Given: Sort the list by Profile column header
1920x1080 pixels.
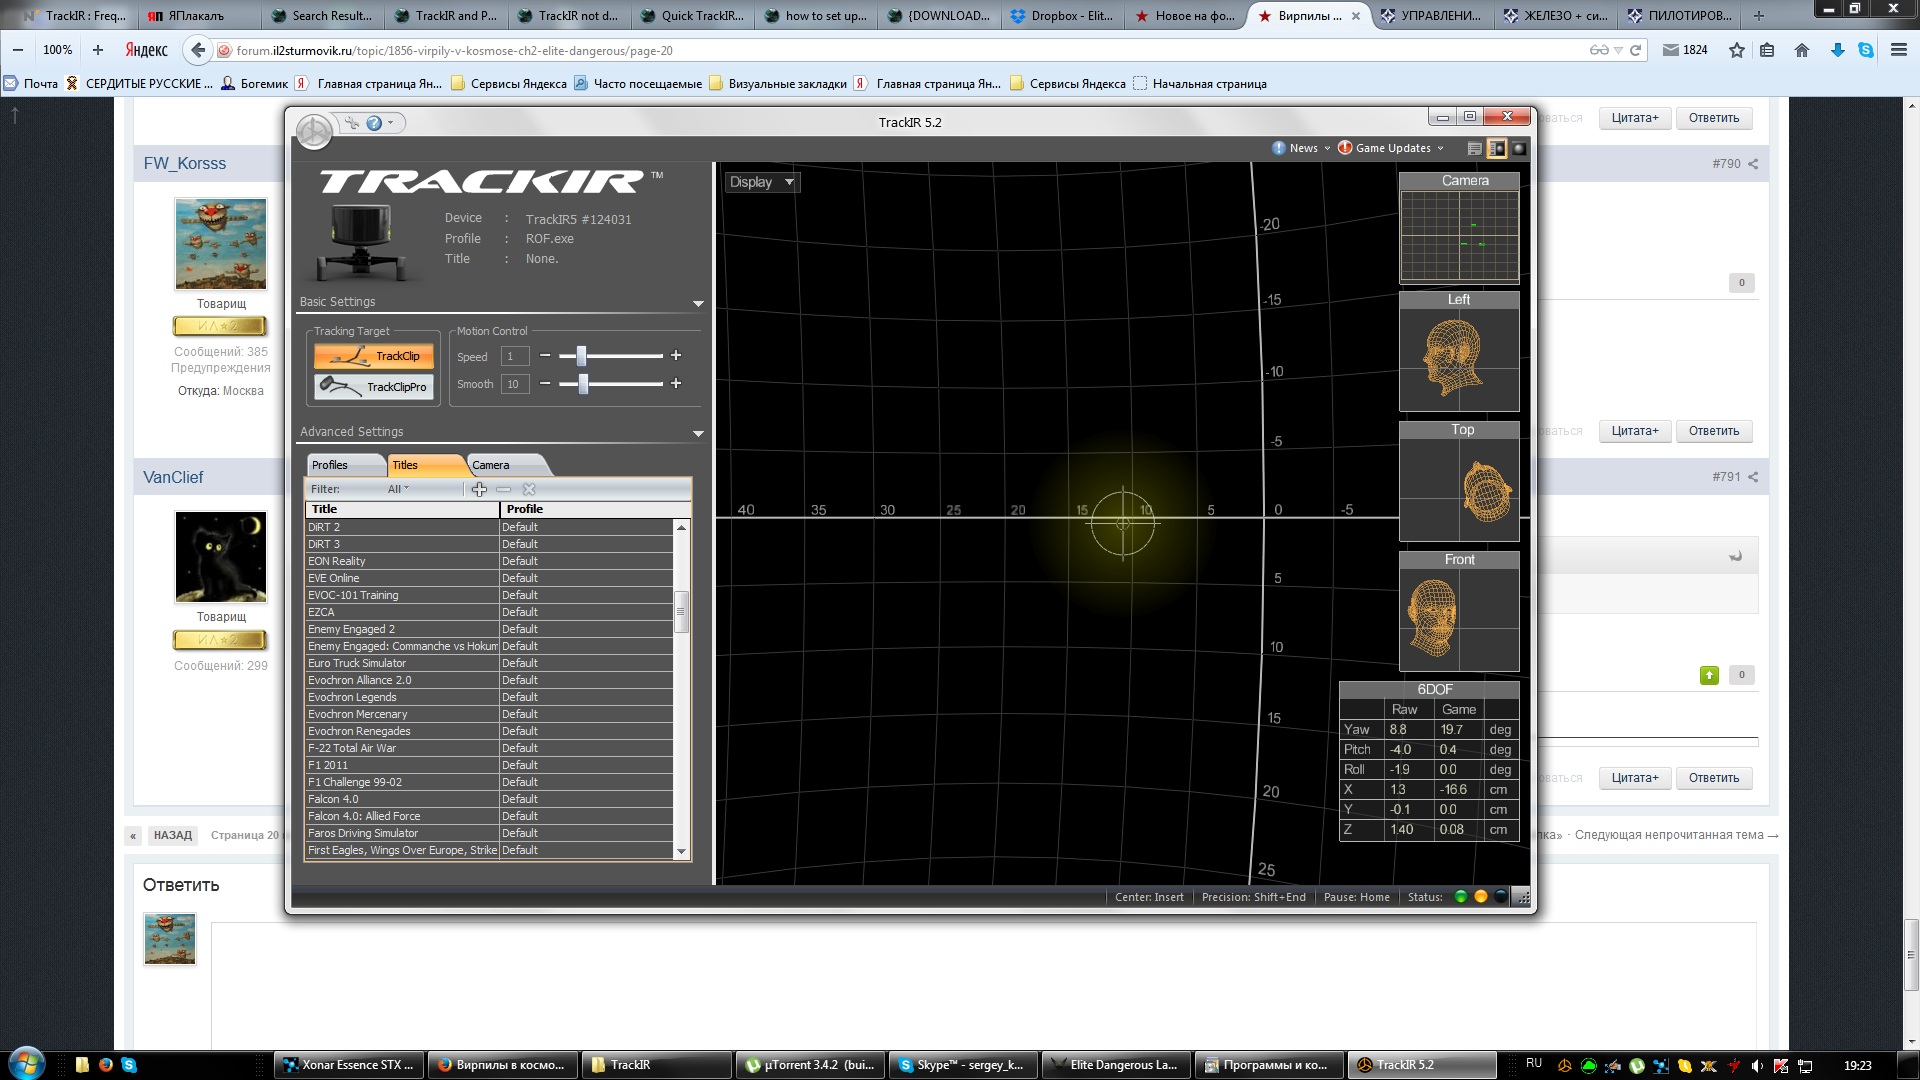Looking at the screenshot, I should tap(595, 509).
